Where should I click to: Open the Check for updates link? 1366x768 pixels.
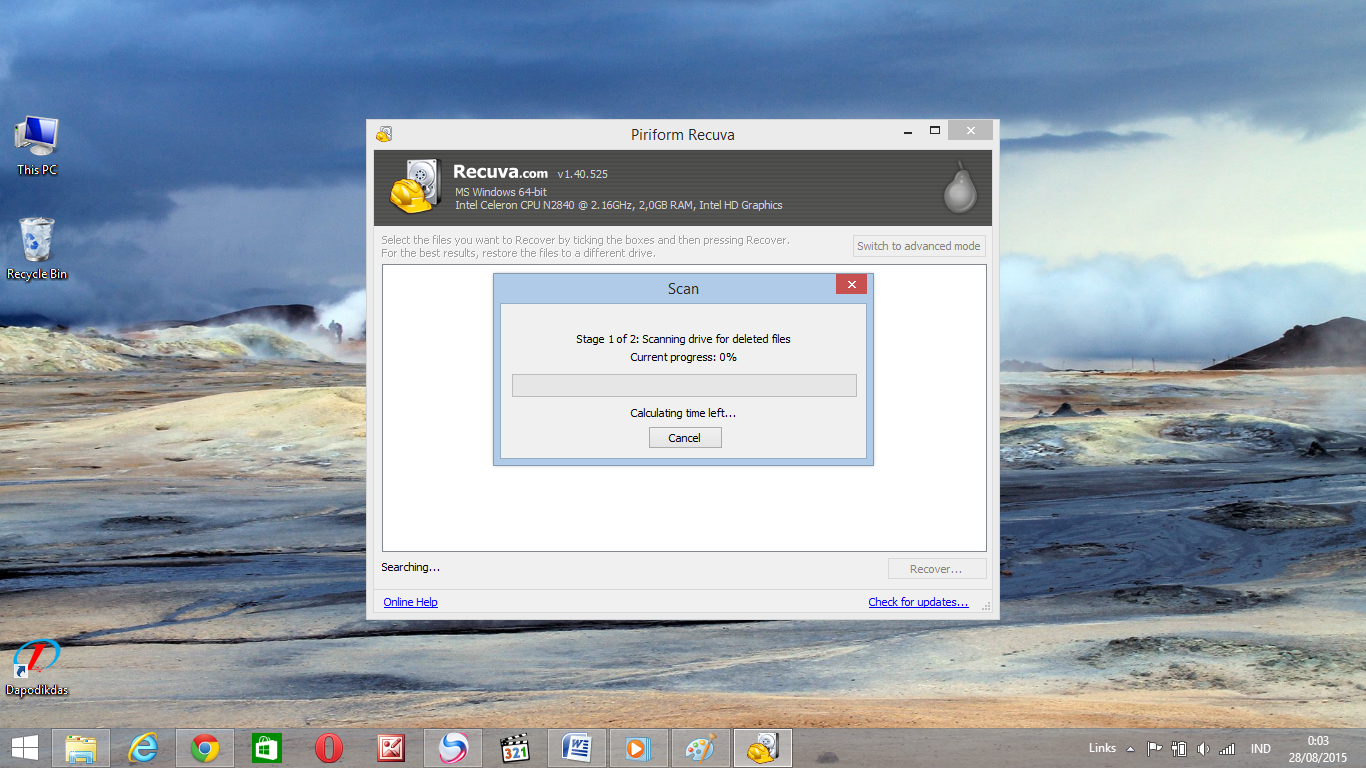[918, 602]
